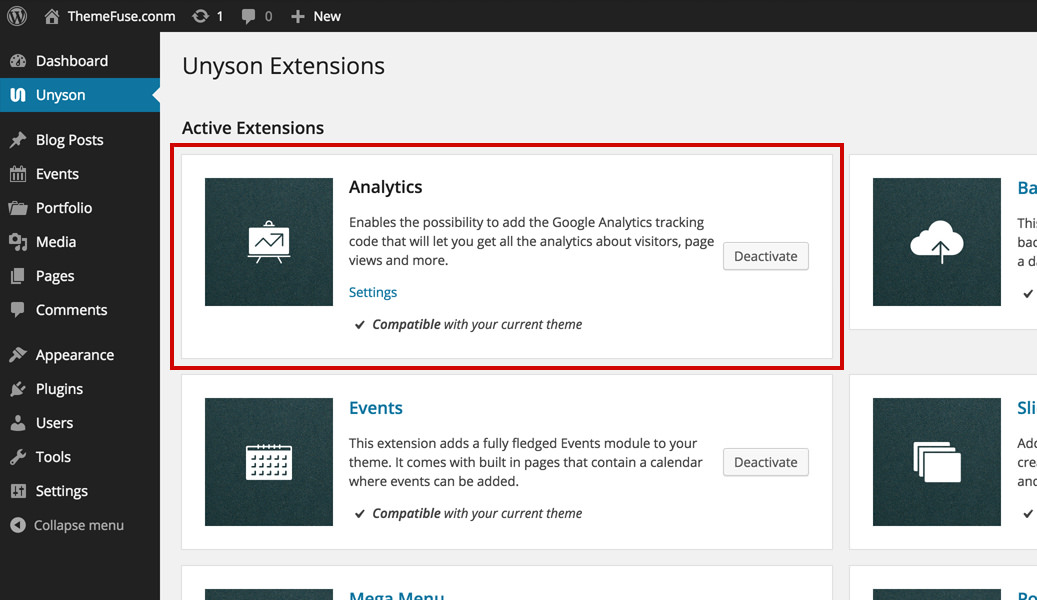The image size is (1037, 600).
Task: Click the Analytics extension thumbnail
Action: pyautogui.click(x=269, y=241)
